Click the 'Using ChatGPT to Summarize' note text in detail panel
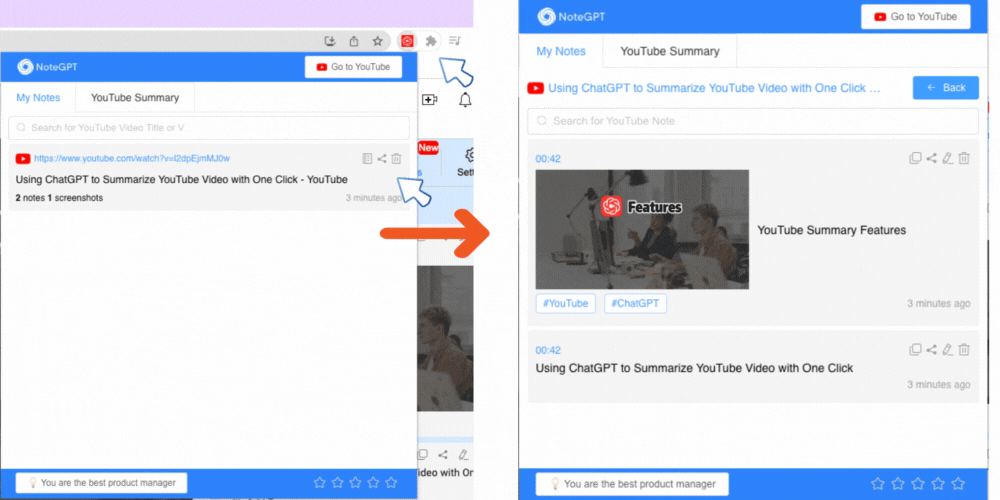The image size is (1000, 500). pos(694,368)
